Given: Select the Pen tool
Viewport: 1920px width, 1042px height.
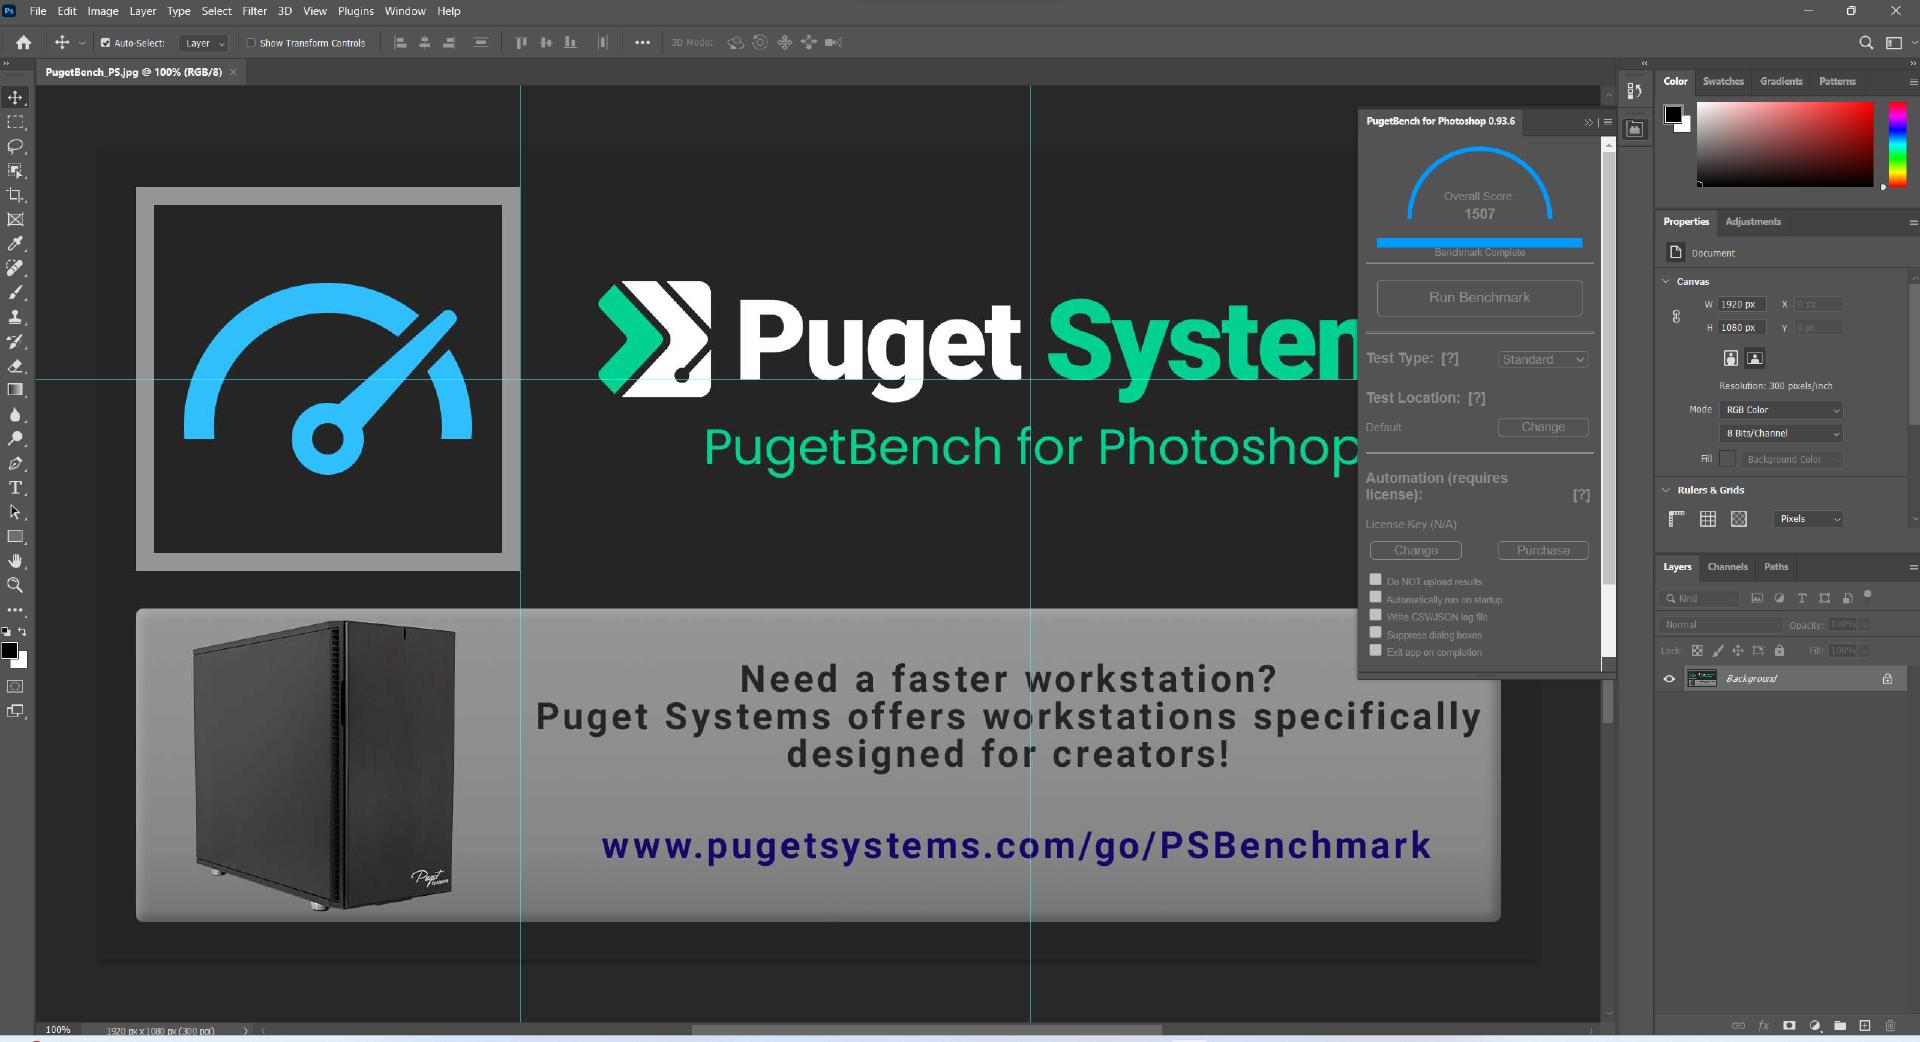Looking at the screenshot, I should point(15,464).
